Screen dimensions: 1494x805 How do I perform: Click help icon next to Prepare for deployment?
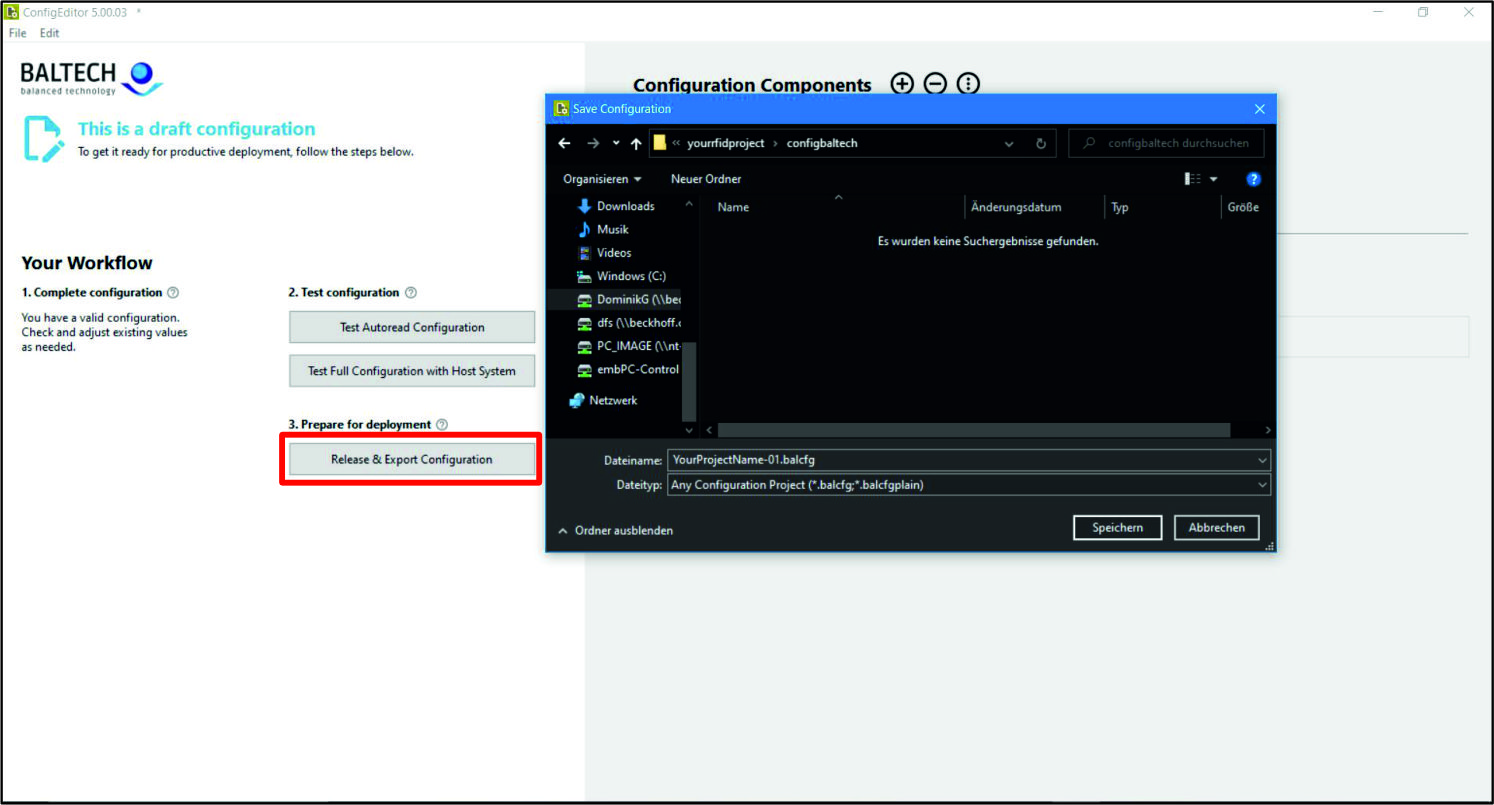pos(442,425)
